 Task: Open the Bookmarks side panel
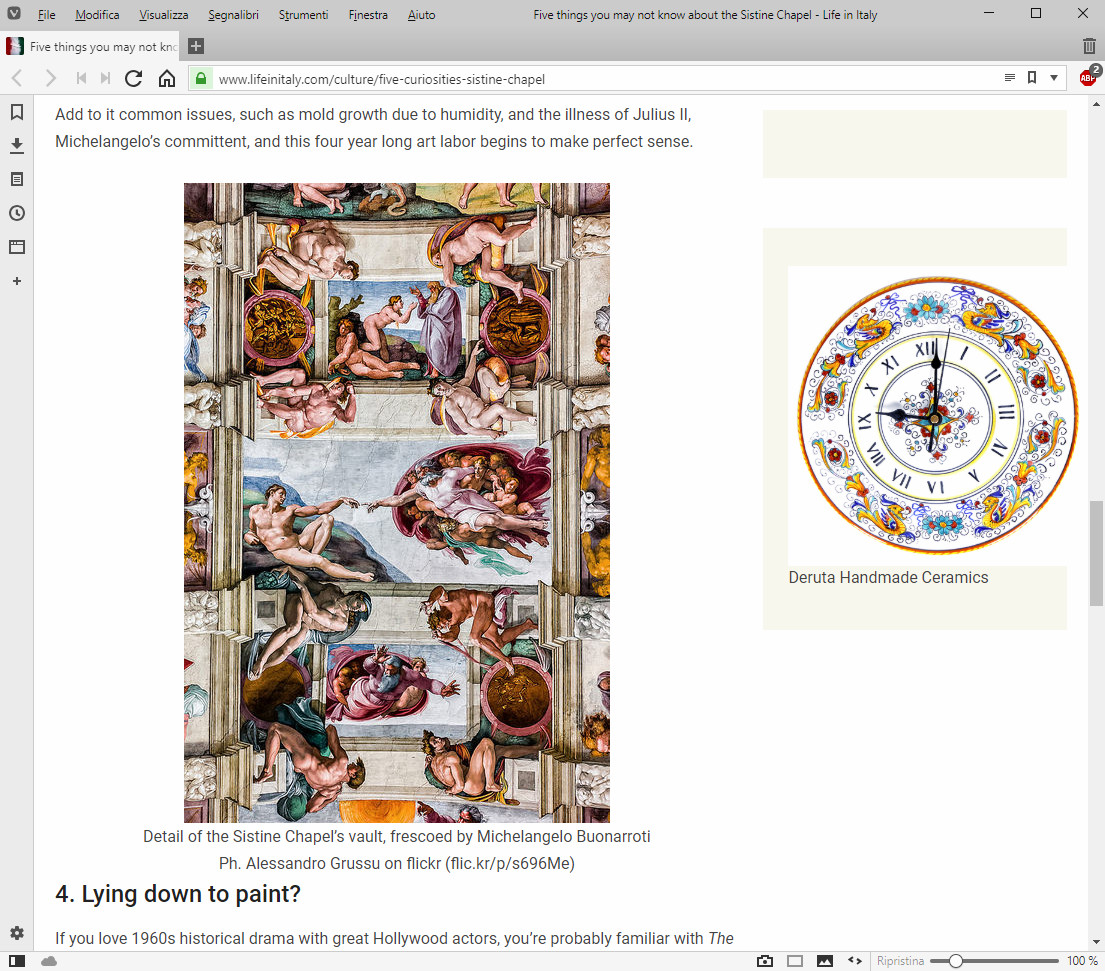pyautogui.click(x=17, y=112)
